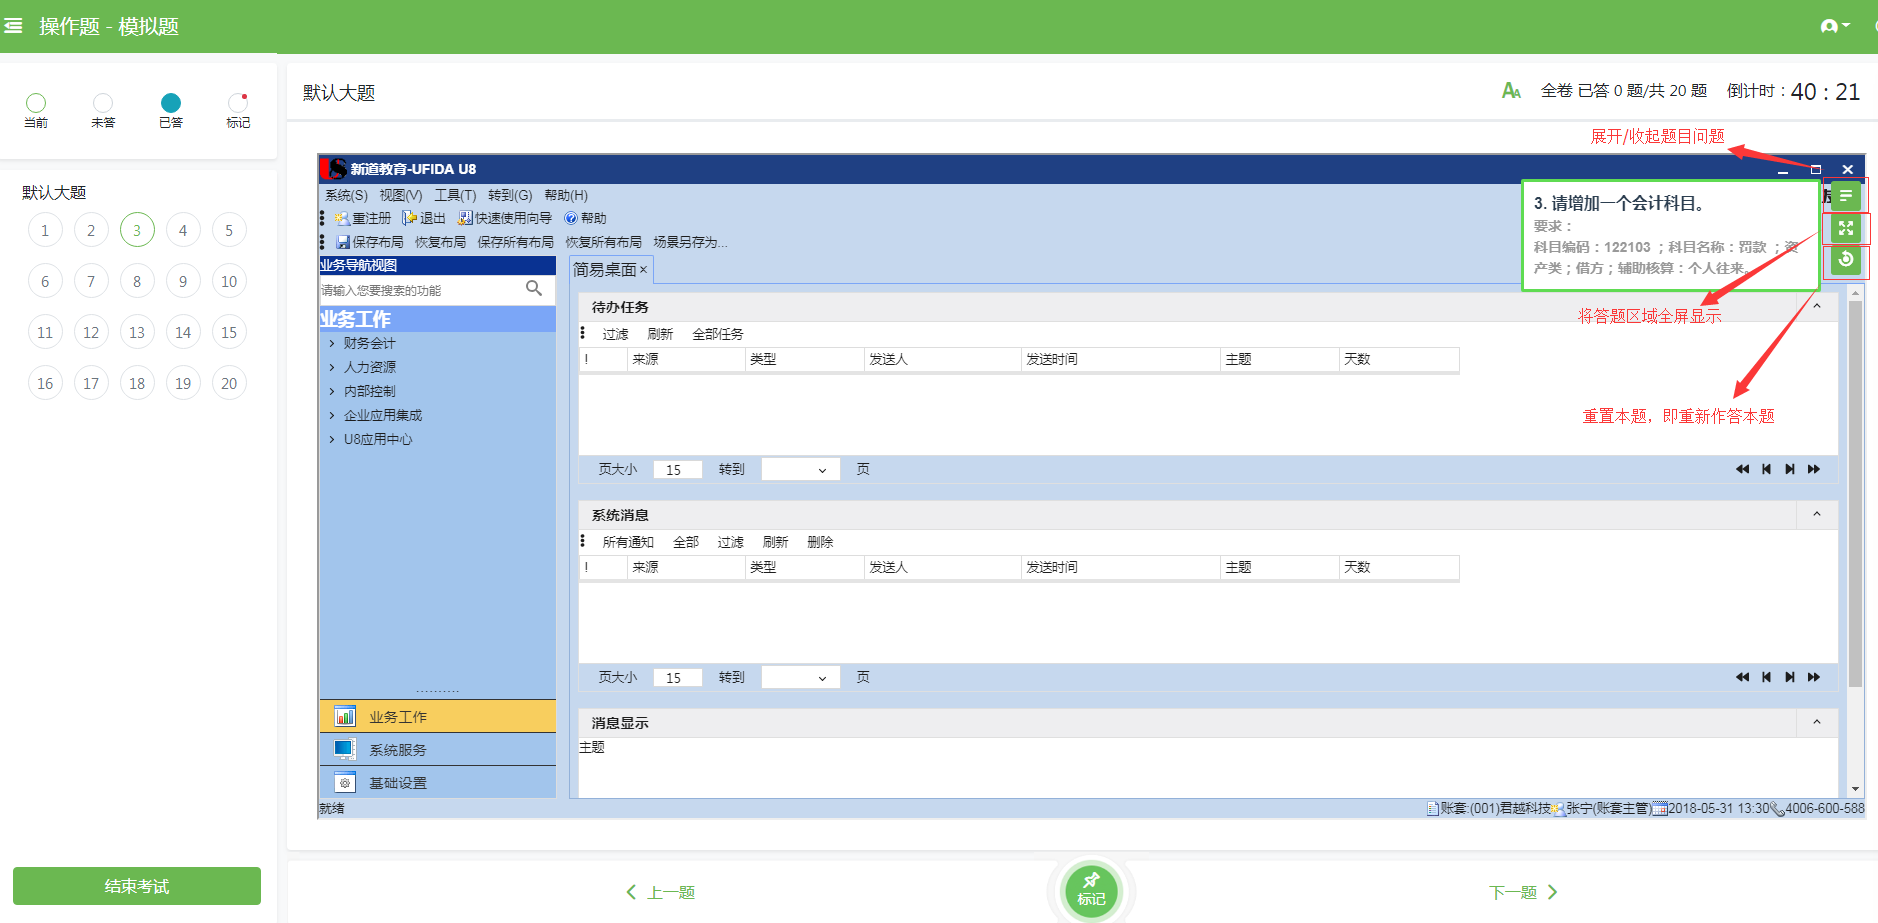Select the 系统服务 panel

[437, 749]
